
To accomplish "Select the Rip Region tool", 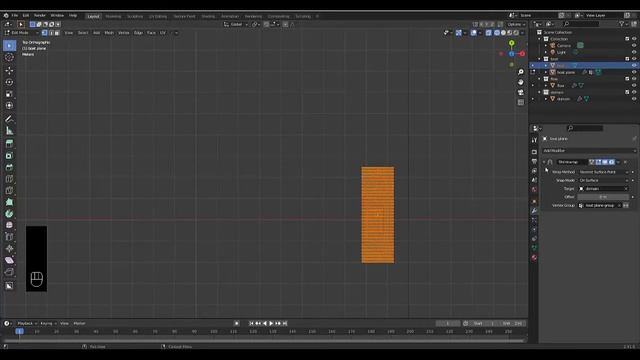I will [x=9, y=272].
